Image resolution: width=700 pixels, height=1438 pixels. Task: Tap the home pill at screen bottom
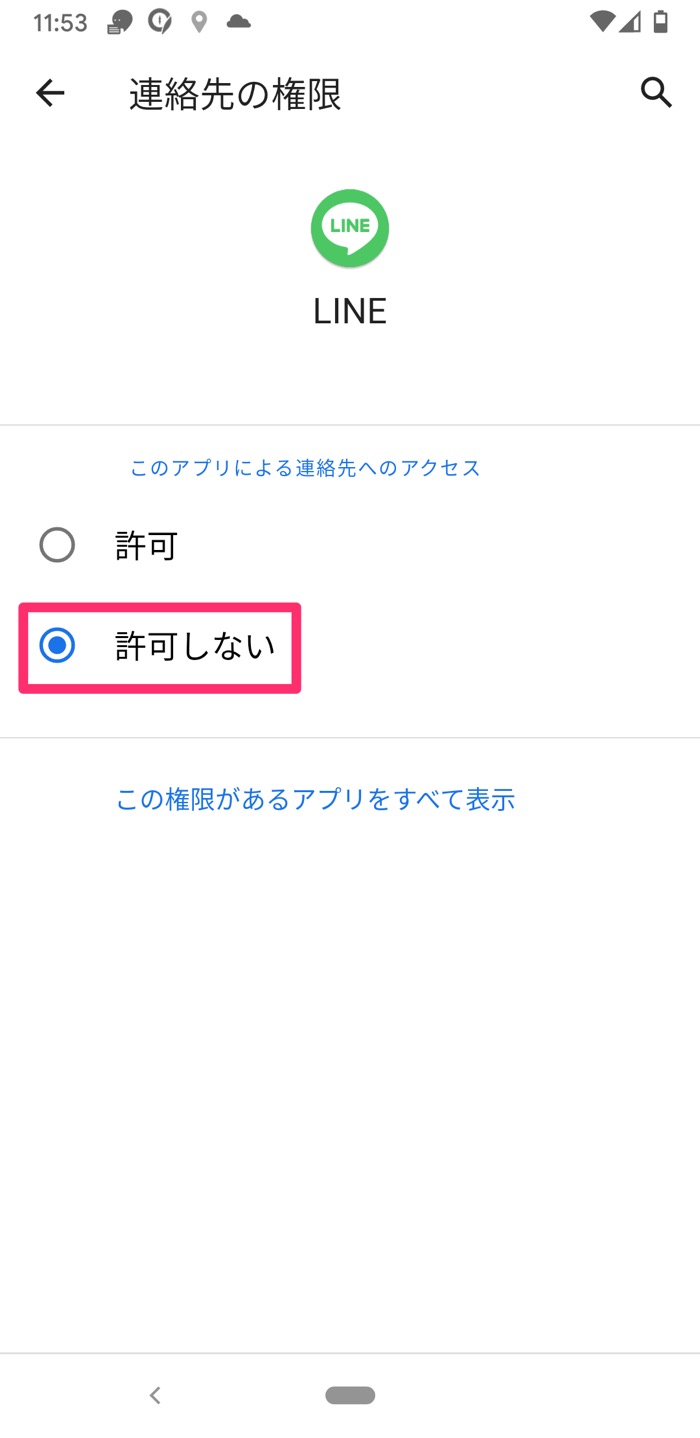349,1394
